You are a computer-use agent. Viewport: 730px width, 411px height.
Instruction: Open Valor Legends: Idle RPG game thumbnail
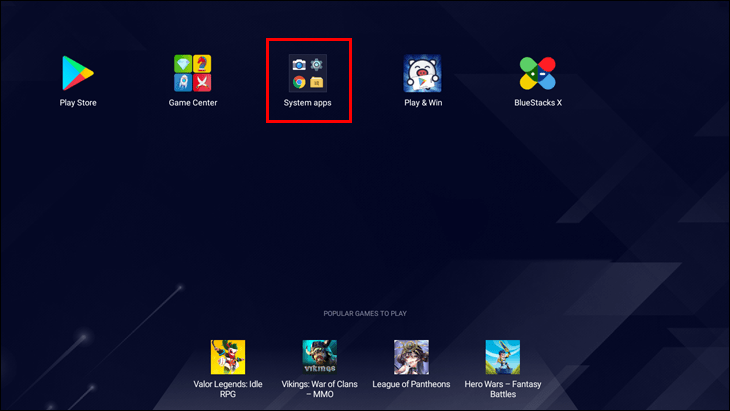coord(228,357)
